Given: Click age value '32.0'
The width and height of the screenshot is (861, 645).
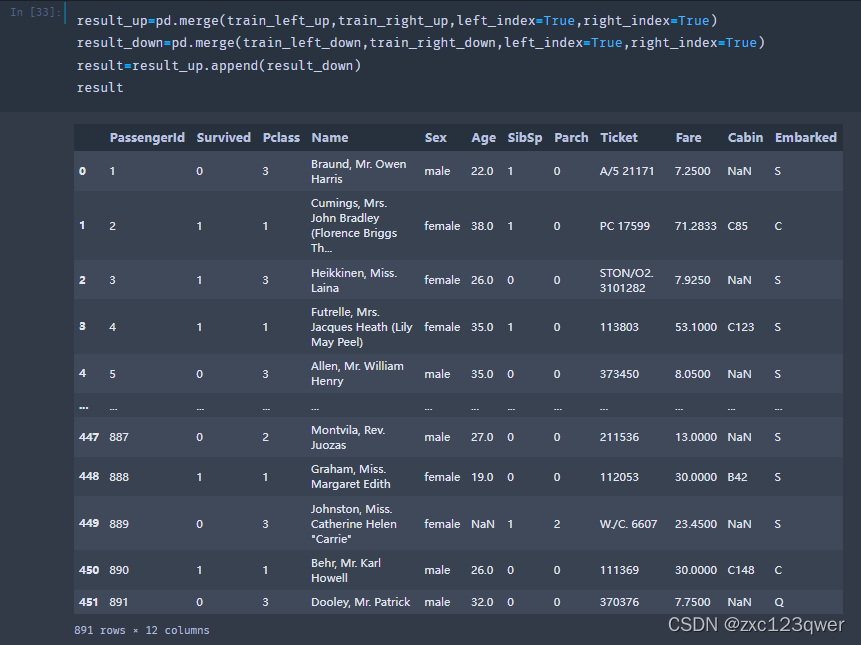Looking at the screenshot, I should click(x=482, y=602).
